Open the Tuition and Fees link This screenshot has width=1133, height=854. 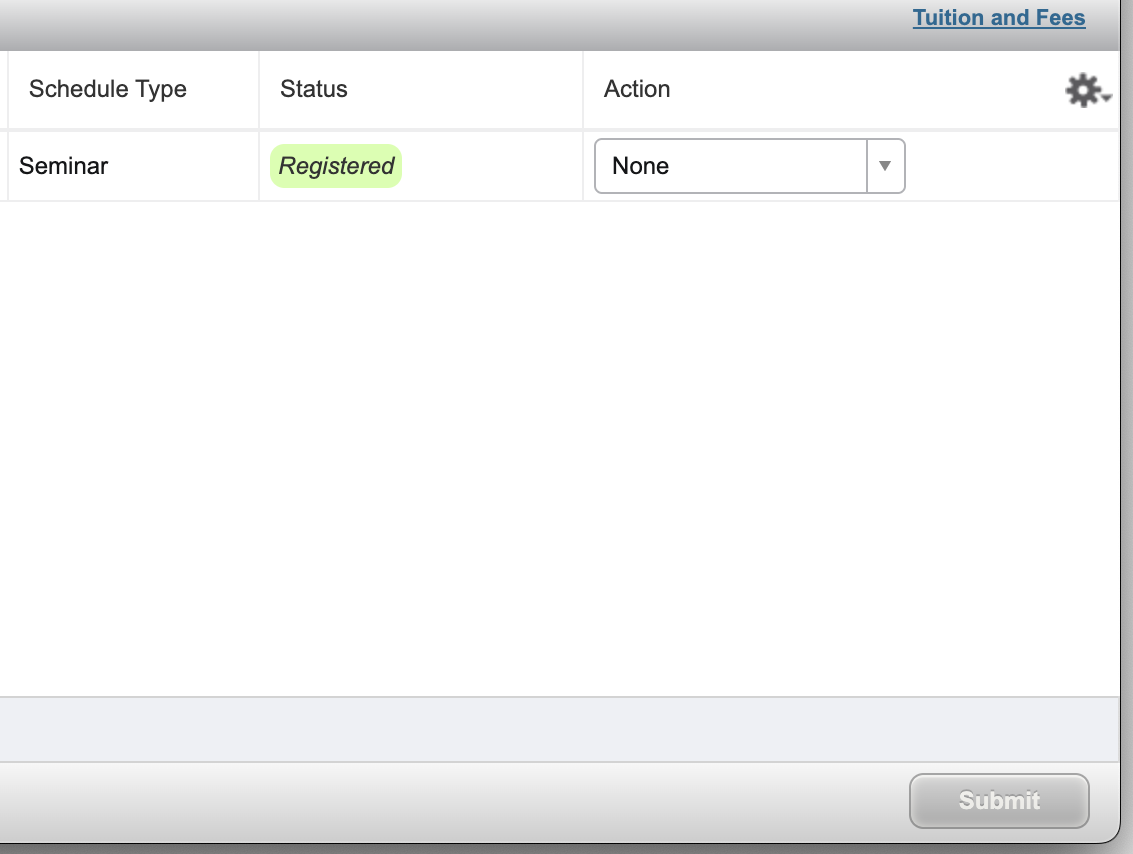tap(999, 17)
